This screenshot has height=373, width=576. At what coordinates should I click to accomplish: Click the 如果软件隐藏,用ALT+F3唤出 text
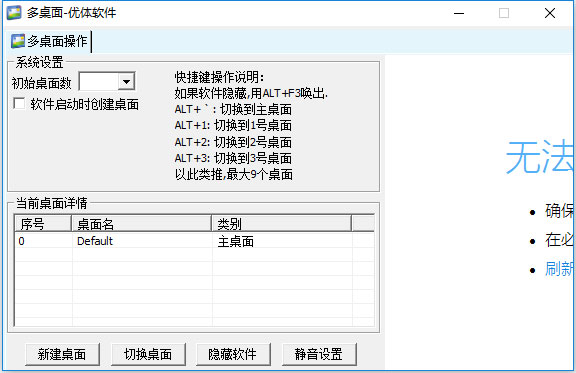pos(251,93)
